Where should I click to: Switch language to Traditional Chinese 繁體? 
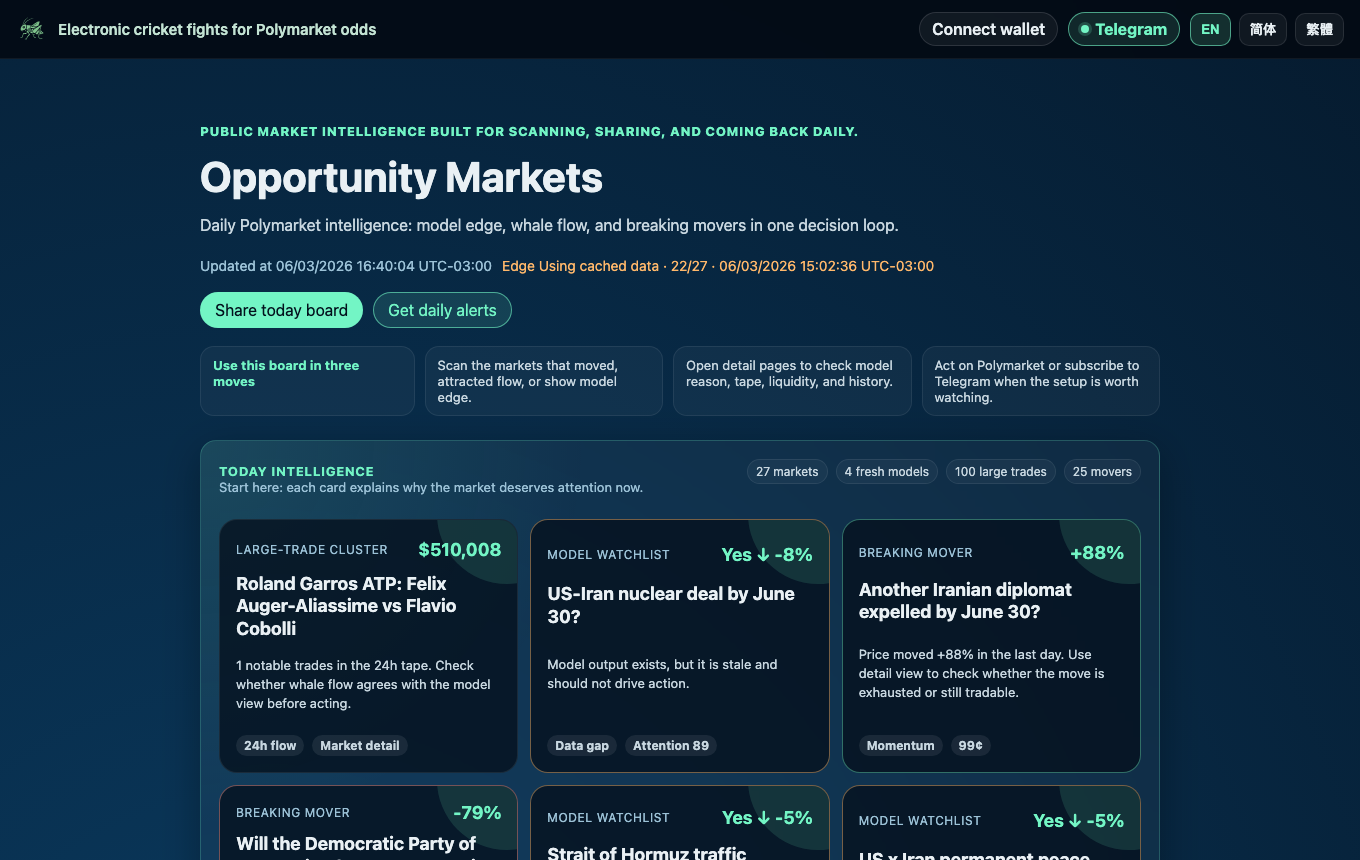(1319, 29)
